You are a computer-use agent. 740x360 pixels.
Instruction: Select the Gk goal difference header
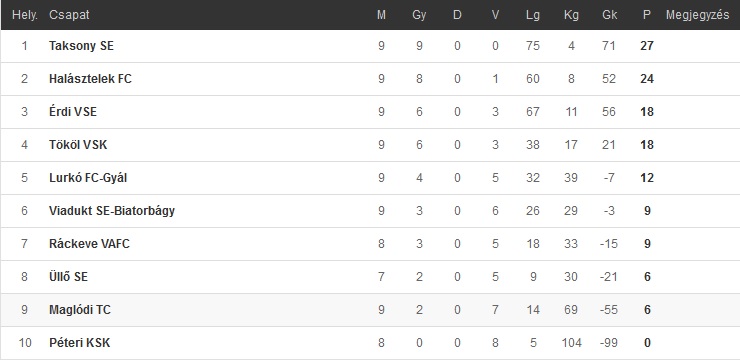point(610,15)
